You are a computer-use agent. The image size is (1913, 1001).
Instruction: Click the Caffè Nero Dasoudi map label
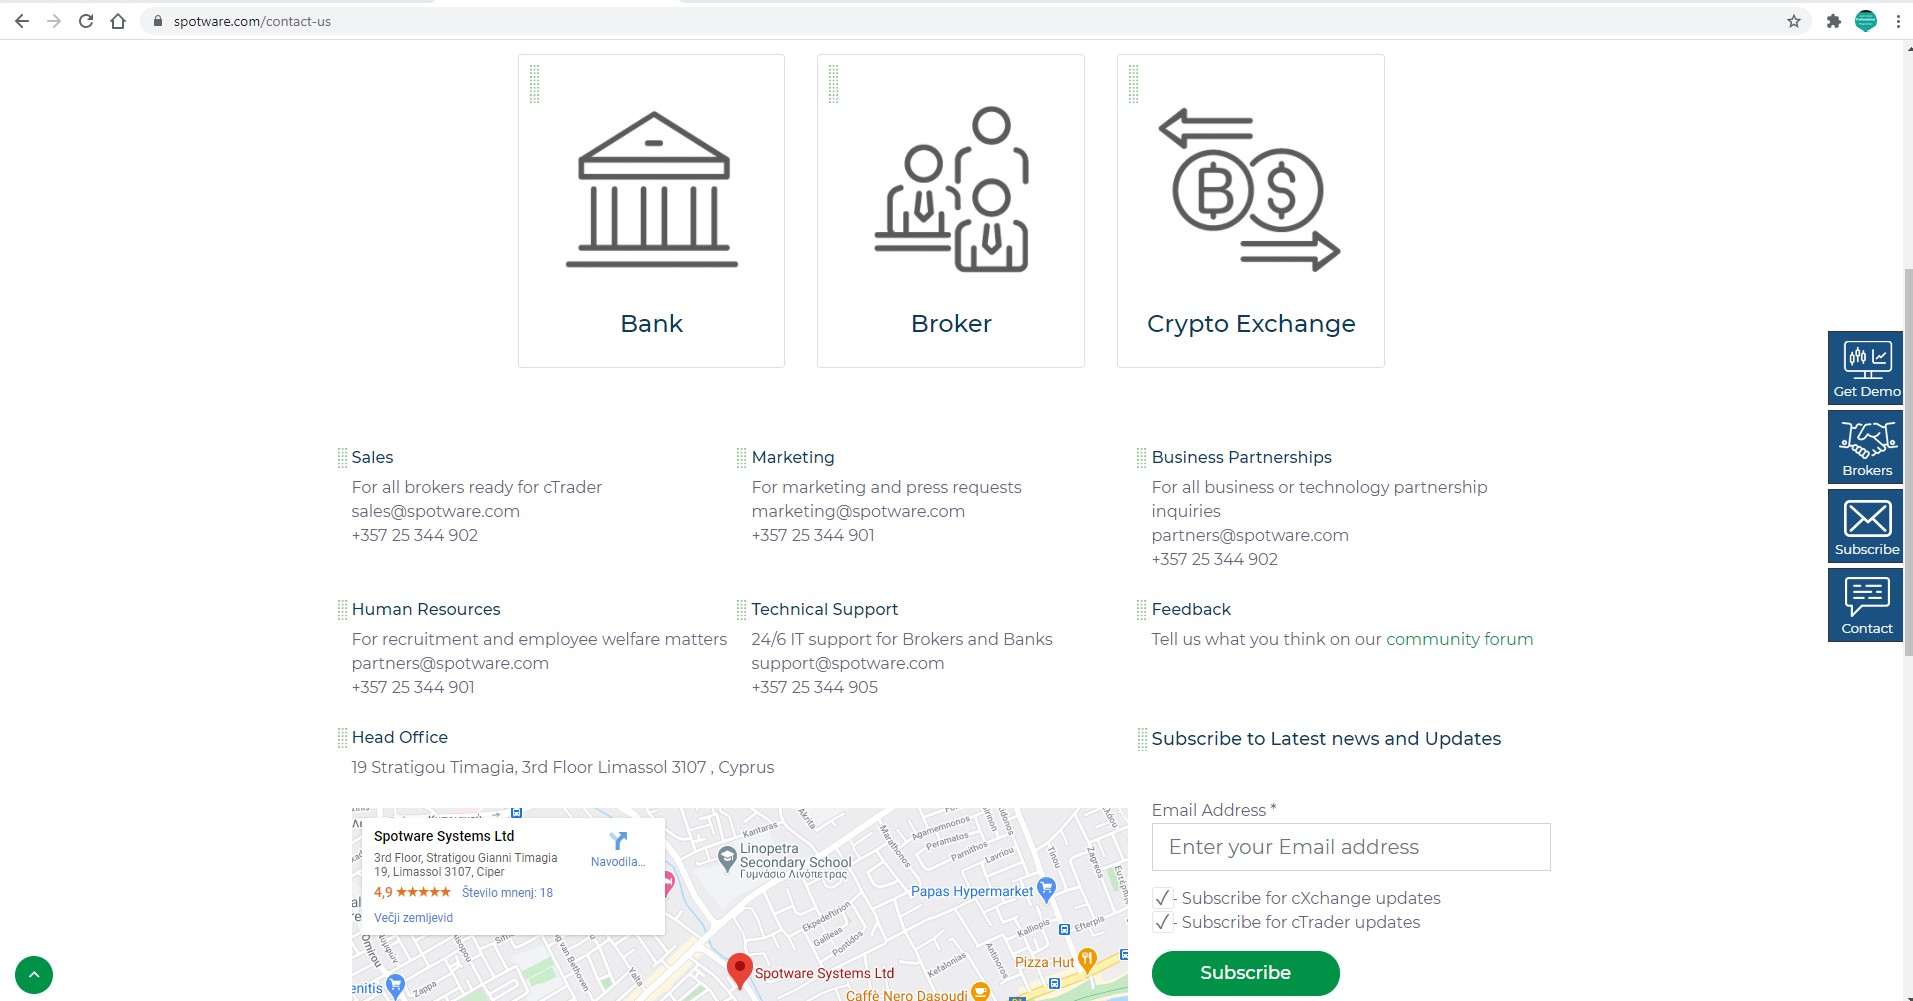[x=907, y=995]
